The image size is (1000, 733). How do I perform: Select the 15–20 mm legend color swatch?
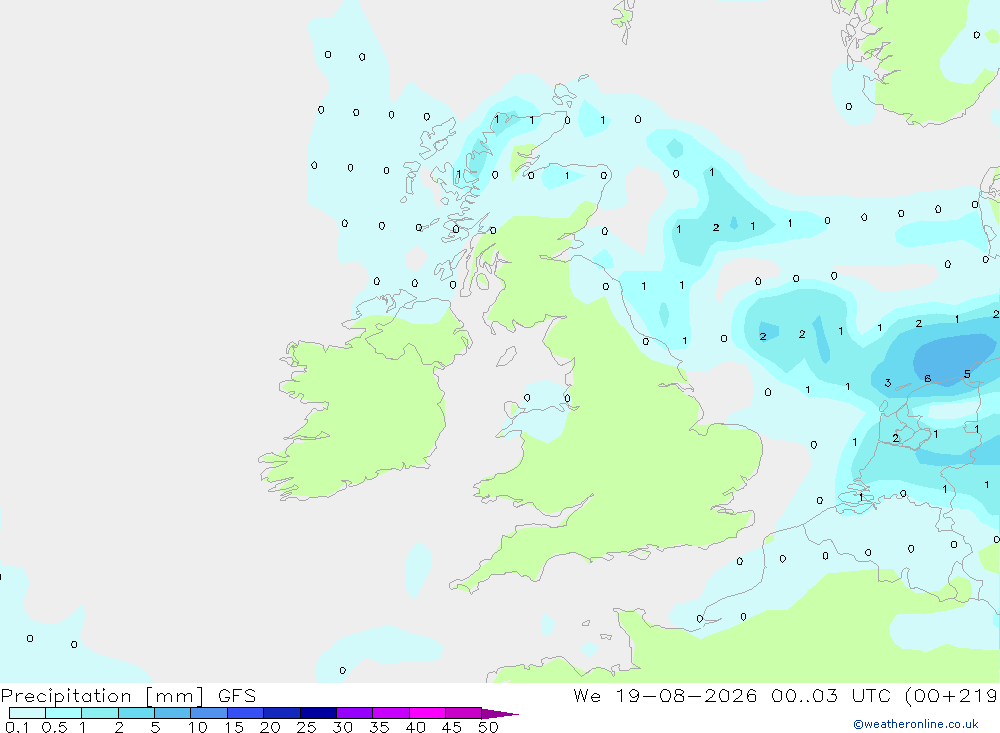[246, 713]
